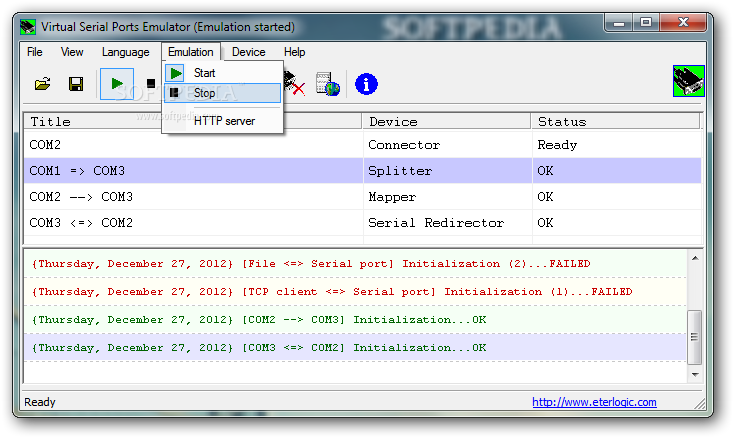Open the View menu
734x438 pixels.
(x=72, y=52)
